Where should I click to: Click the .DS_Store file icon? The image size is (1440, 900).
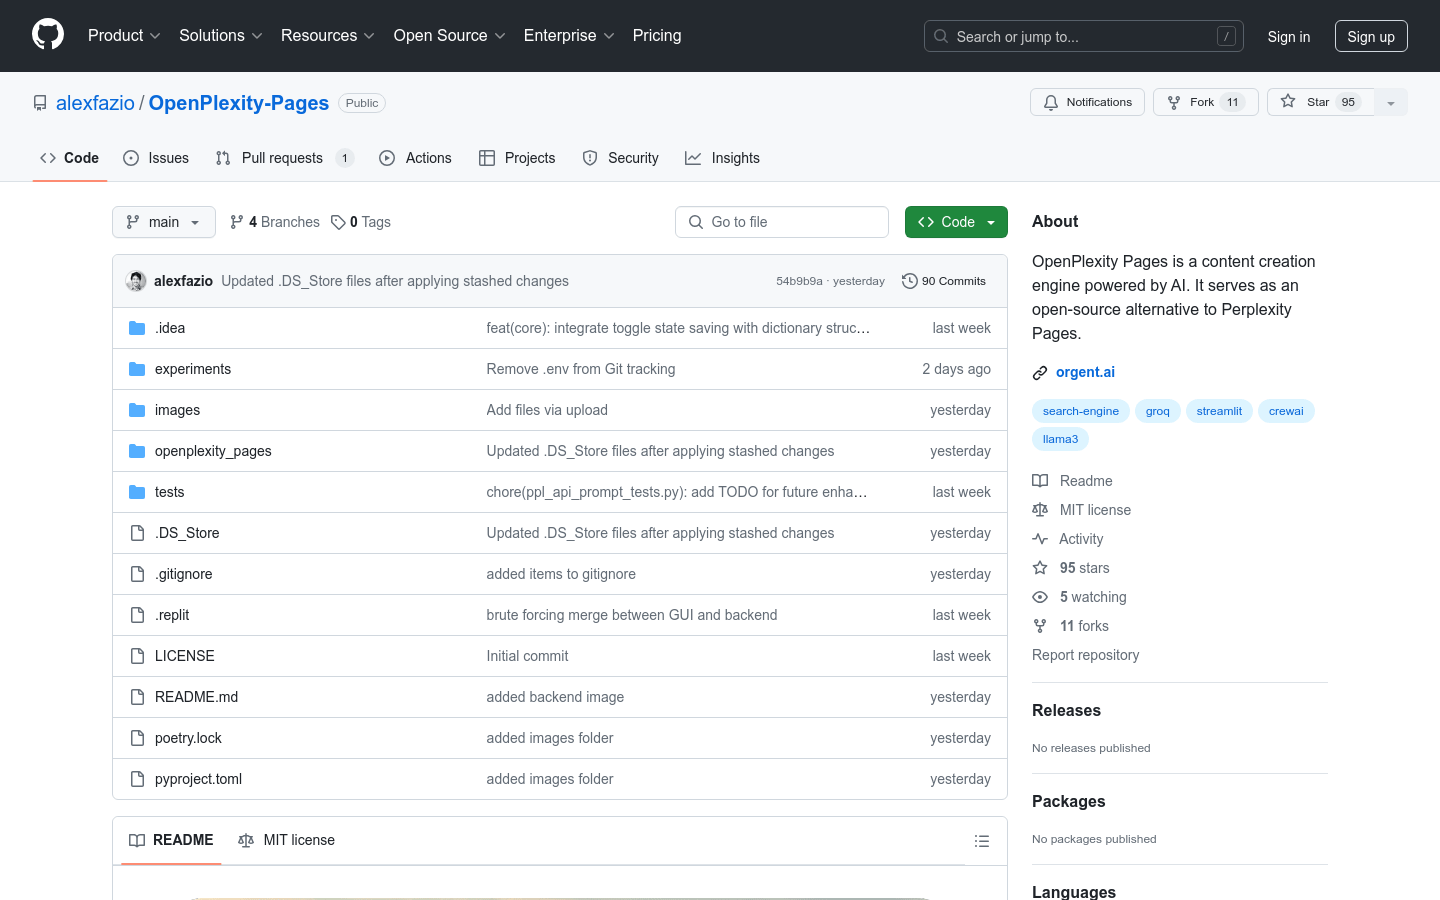(x=137, y=533)
